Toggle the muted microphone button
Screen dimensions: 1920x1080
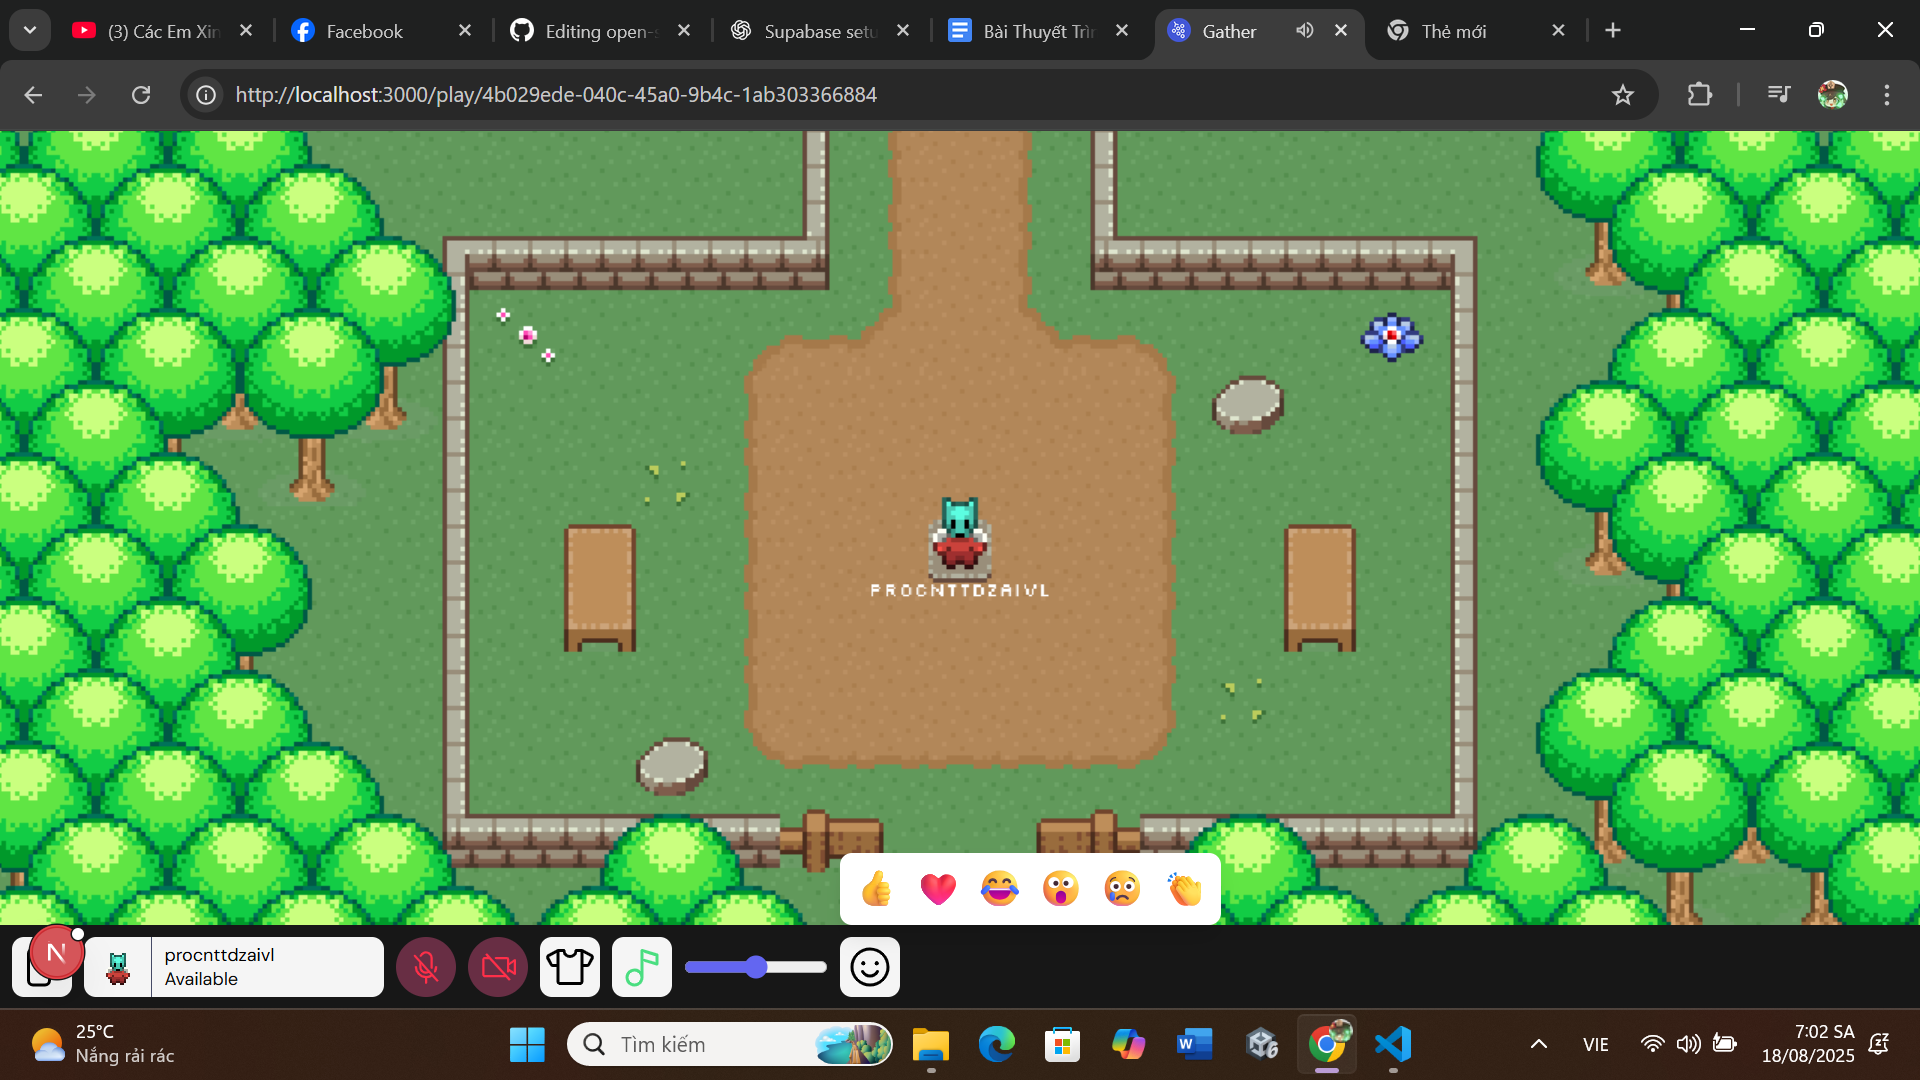[426, 967]
